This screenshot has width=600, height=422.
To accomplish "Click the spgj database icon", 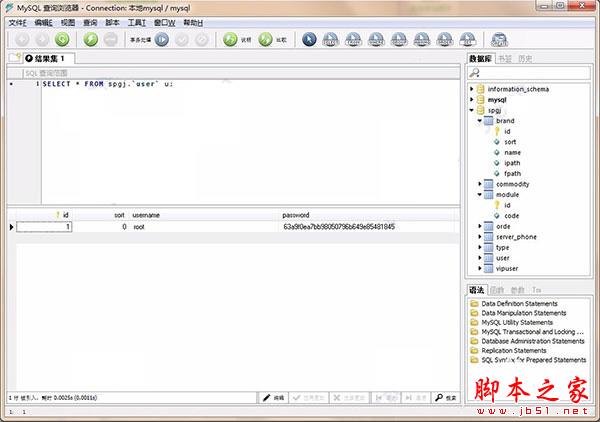I will click(x=481, y=110).
